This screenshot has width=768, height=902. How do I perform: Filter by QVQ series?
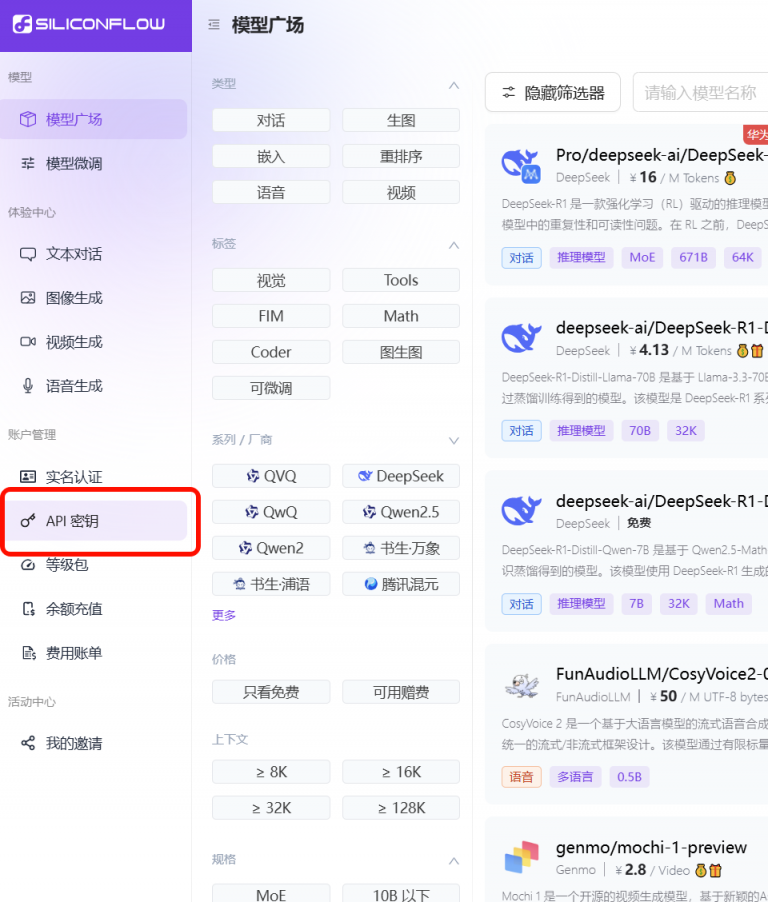point(271,476)
